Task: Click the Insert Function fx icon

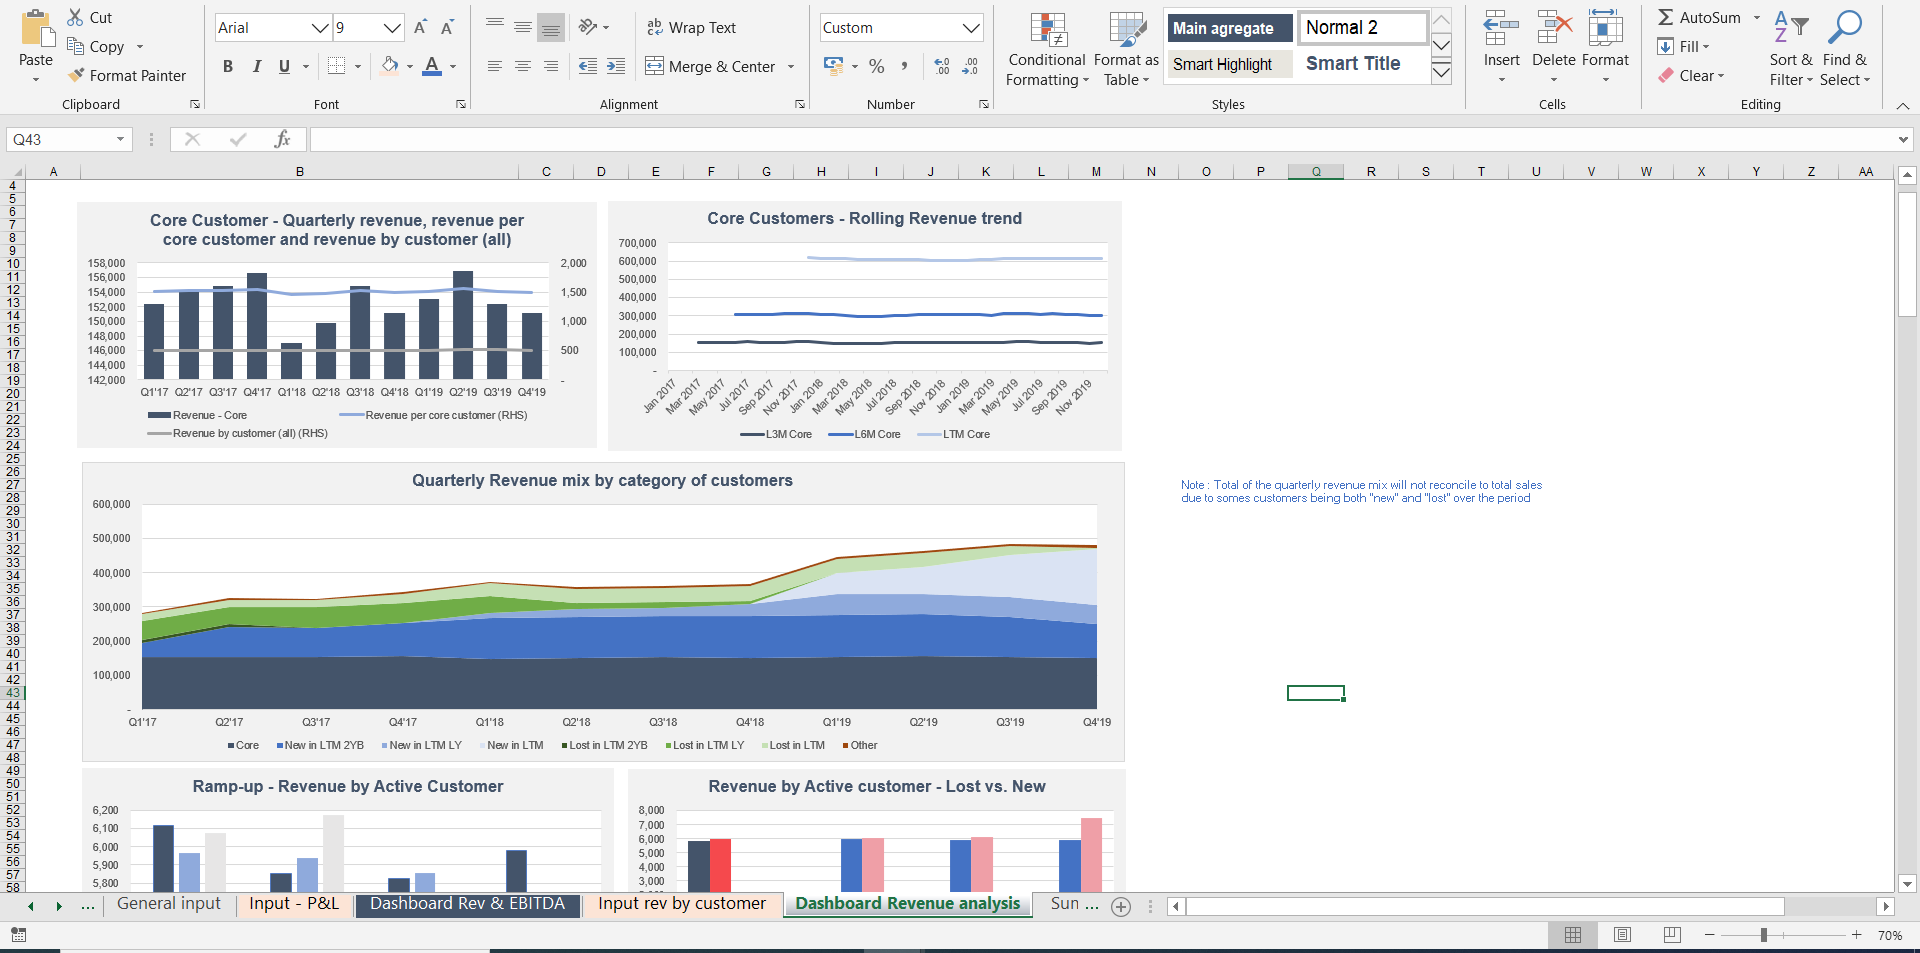Action: pyautogui.click(x=282, y=139)
